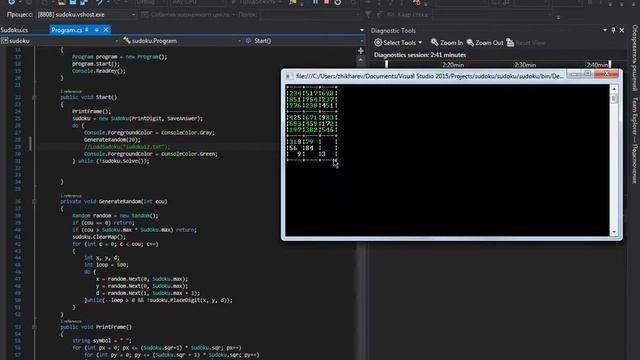Click the Pause (Break All) debug icon
Screen dimensions: 640x360
tap(316, 2)
